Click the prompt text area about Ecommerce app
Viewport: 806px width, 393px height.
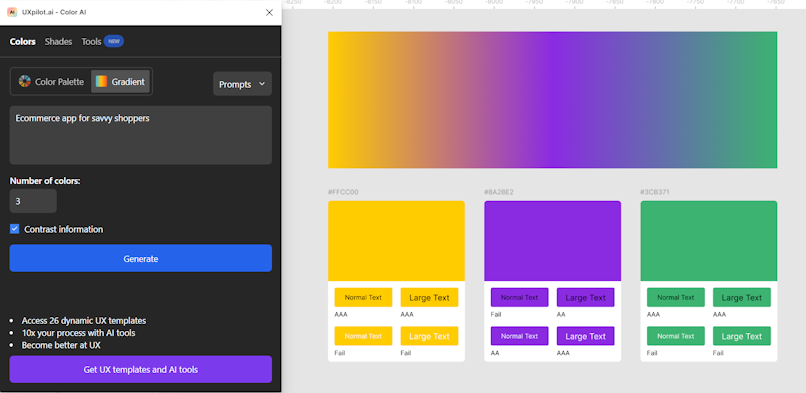140,135
